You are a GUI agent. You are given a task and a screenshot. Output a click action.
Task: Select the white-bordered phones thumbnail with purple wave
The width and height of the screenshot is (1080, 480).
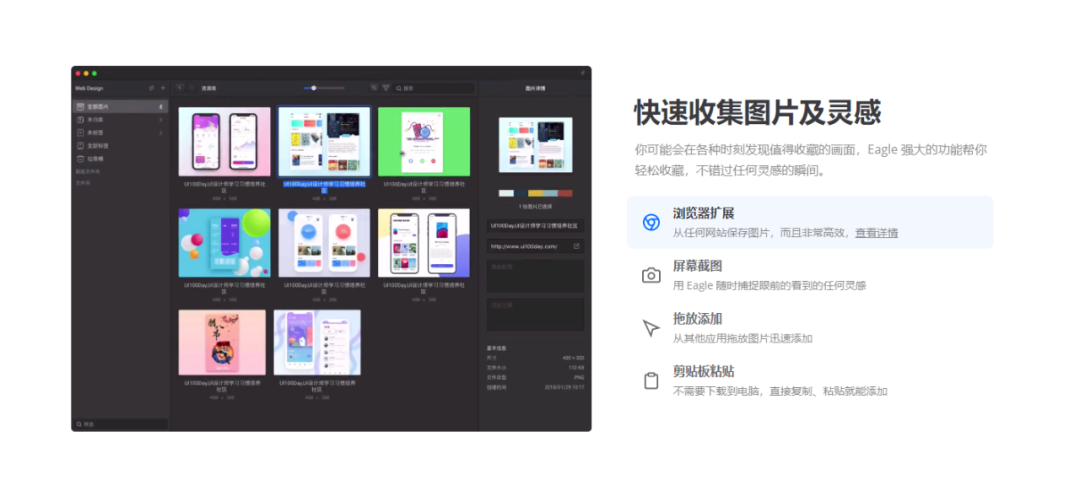pos(424,243)
